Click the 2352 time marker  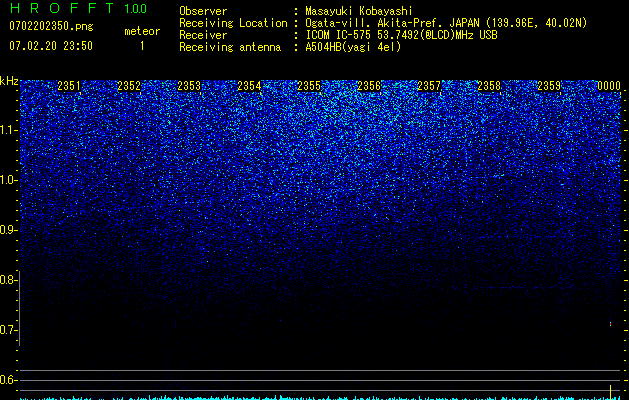pos(129,86)
